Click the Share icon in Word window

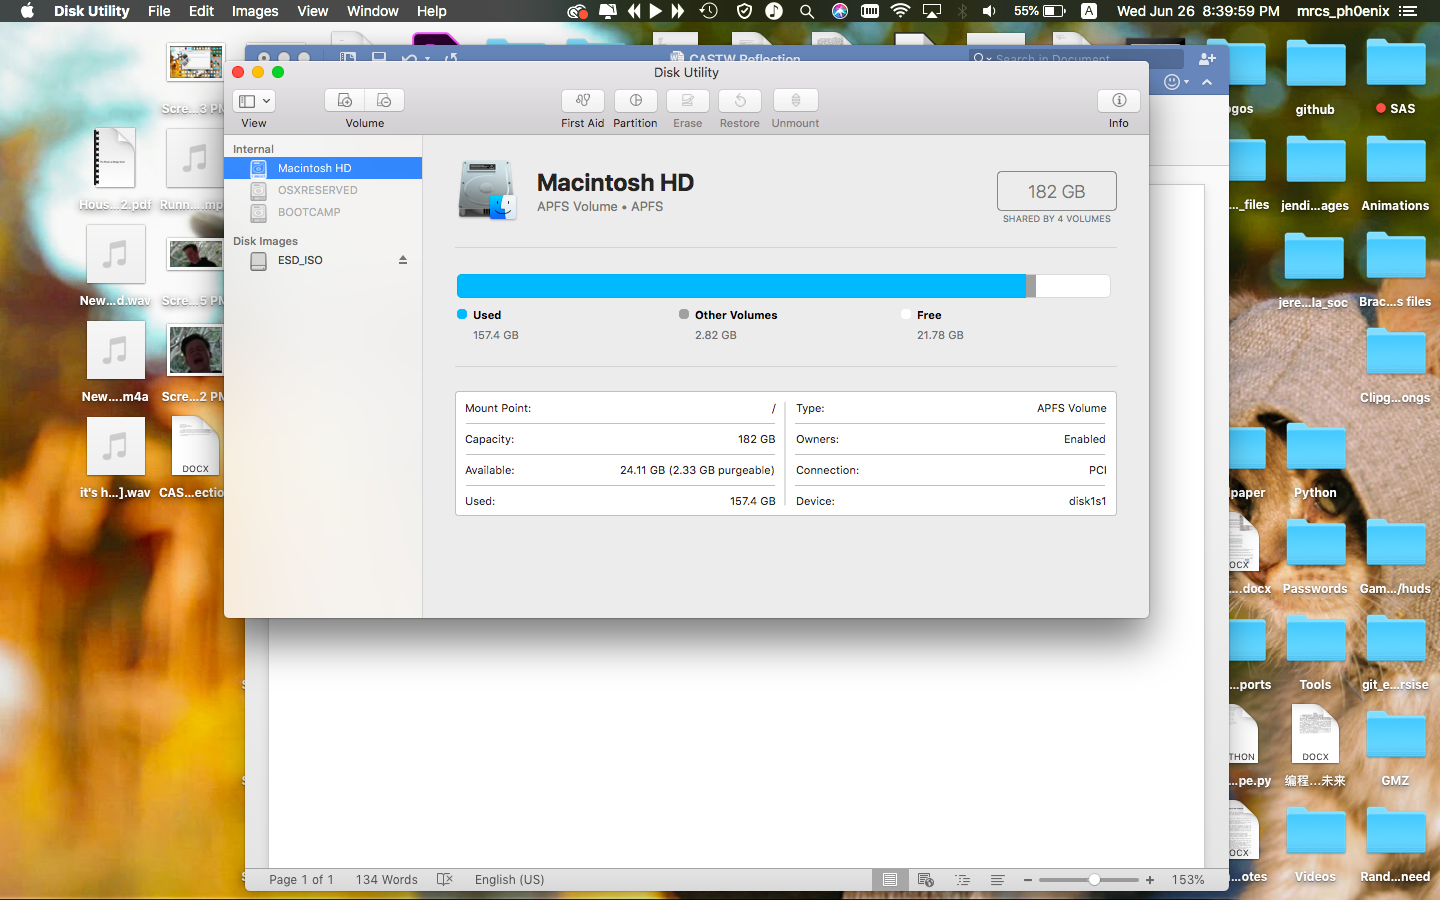click(x=1207, y=59)
